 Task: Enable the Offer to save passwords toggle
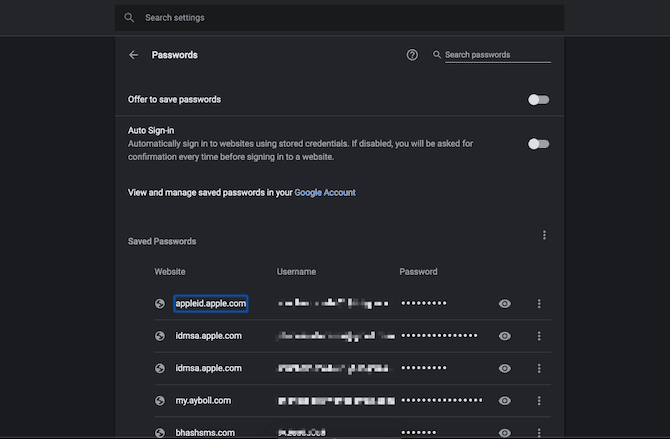pyautogui.click(x=539, y=100)
